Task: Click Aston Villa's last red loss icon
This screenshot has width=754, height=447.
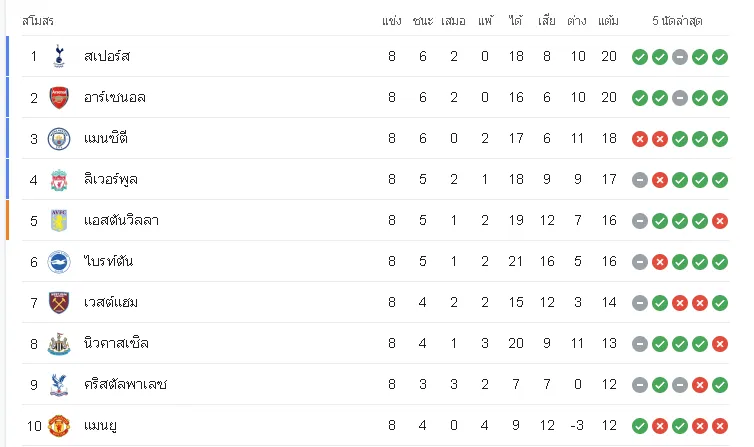Action: (x=720, y=221)
